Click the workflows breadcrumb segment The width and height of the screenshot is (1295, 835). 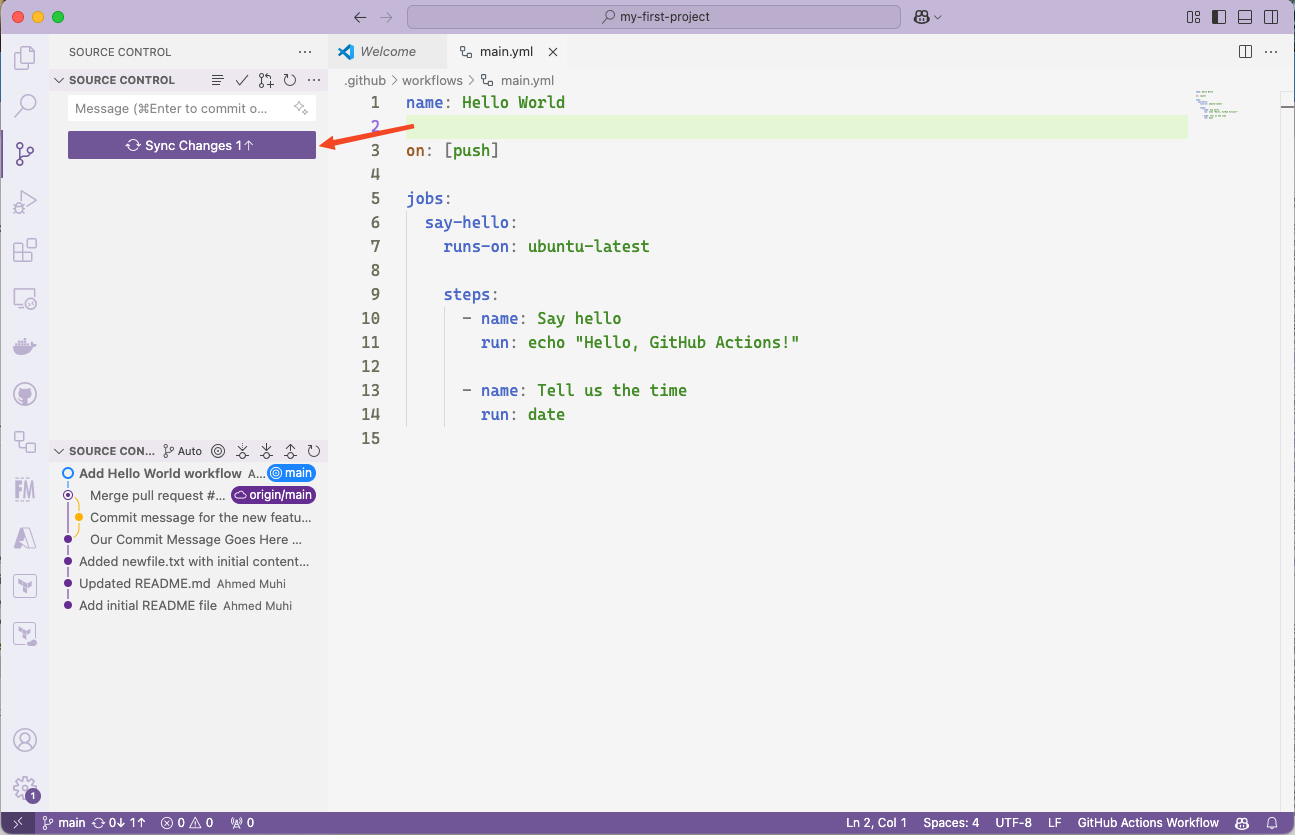pos(432,80)
